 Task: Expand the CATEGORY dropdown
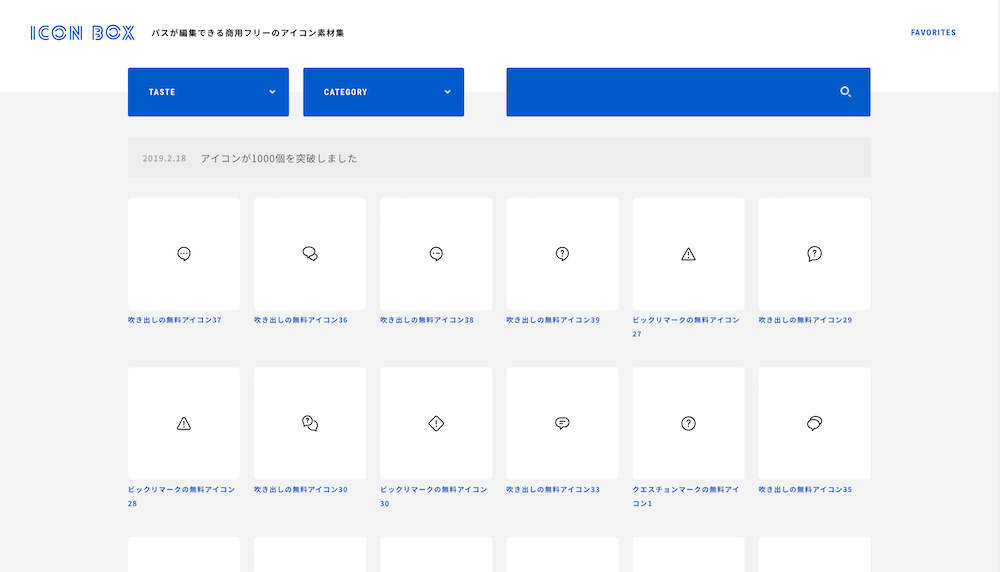[x=383, y=92]
